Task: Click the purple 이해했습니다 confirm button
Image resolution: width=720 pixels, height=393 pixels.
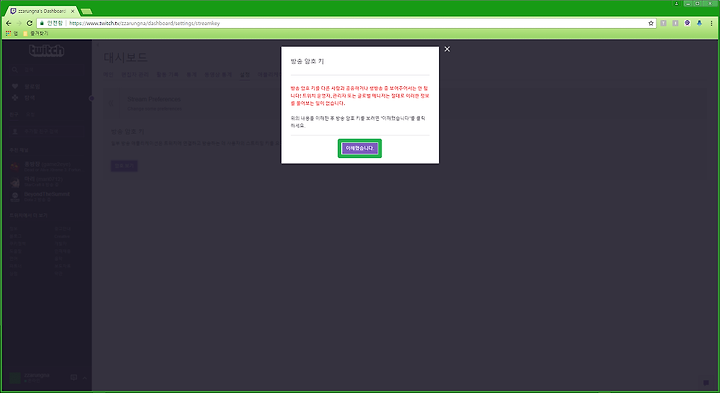Action: [x=360, y=148]
